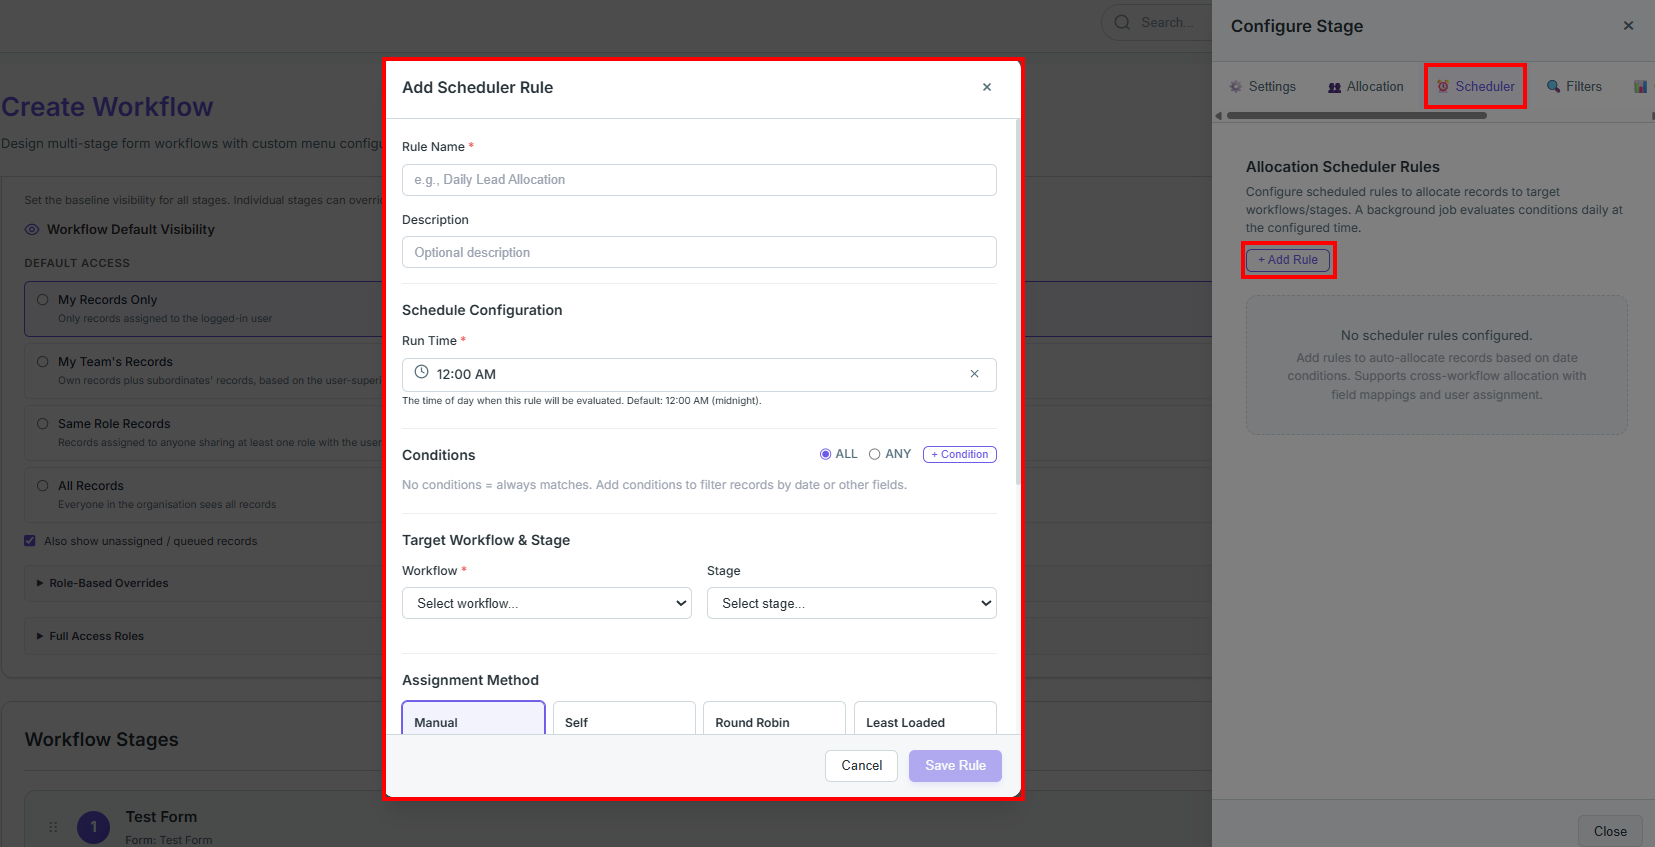The width and height of the screenshot is (1655, 847).
Task: Click the drag handle beside Test Form stage
Action: 53,827
